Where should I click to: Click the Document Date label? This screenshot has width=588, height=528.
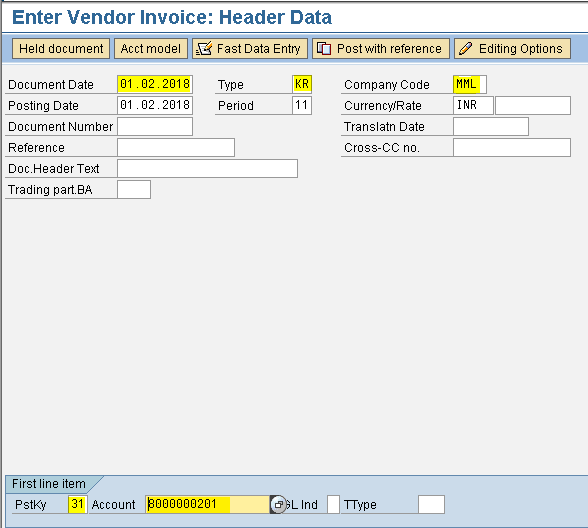tap(51, 85)
